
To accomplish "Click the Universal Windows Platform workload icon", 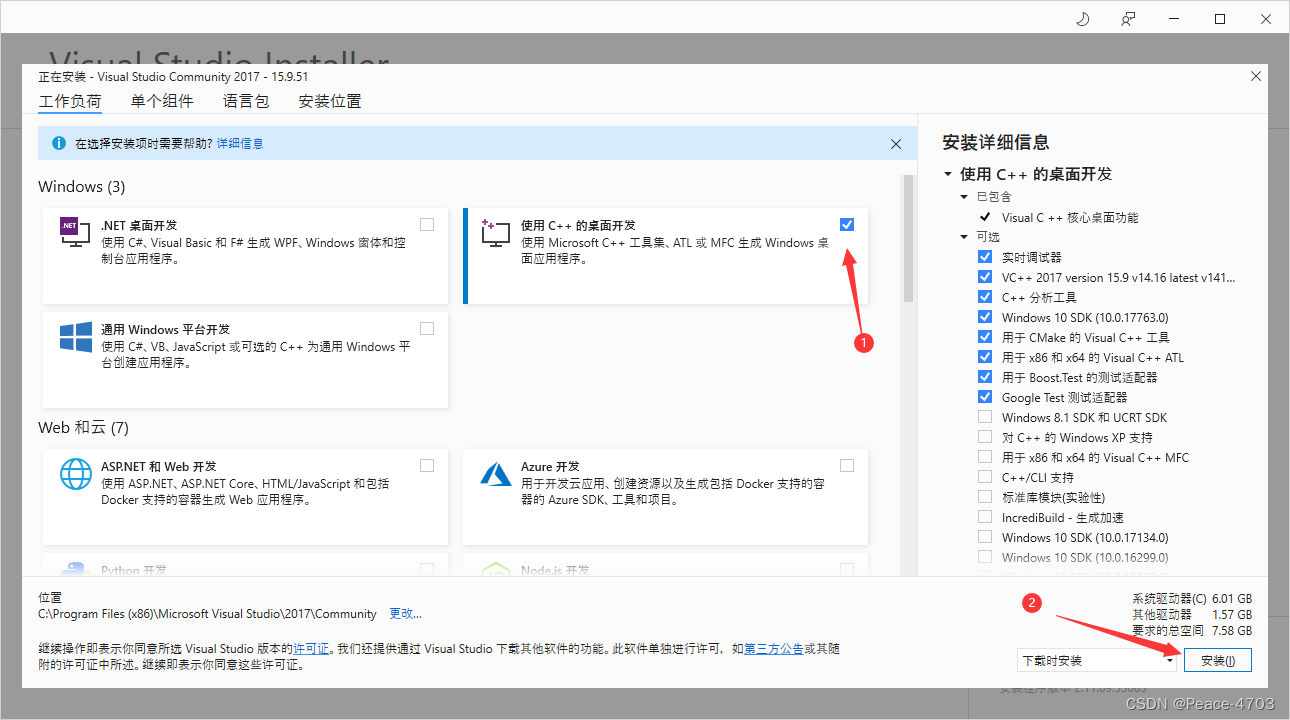I will pos(76,336).
